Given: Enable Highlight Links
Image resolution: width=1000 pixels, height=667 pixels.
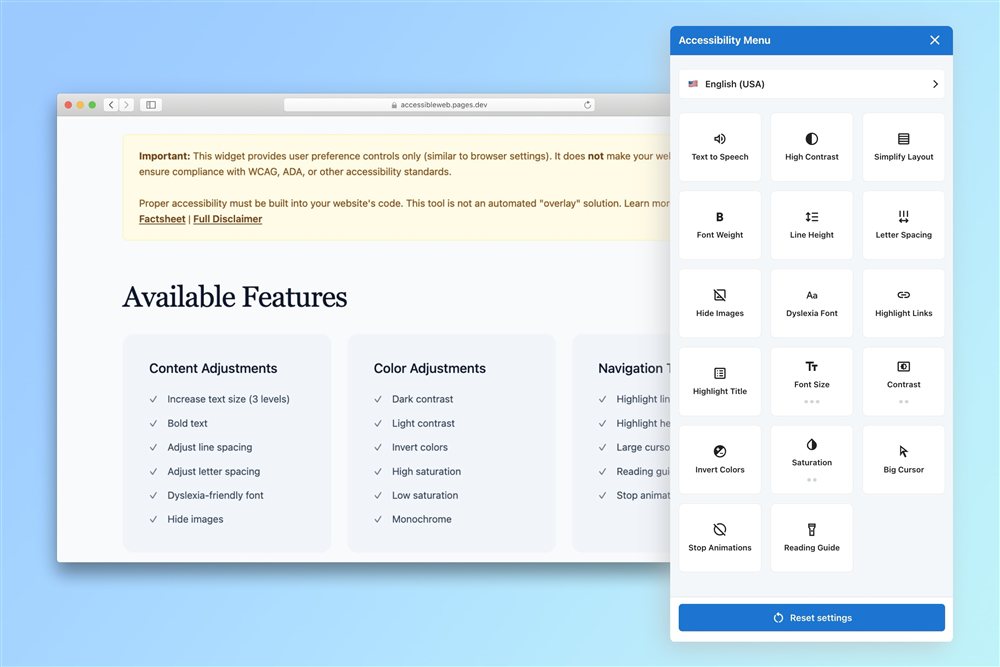Looking at the screenshot, I should coord(903,304).
